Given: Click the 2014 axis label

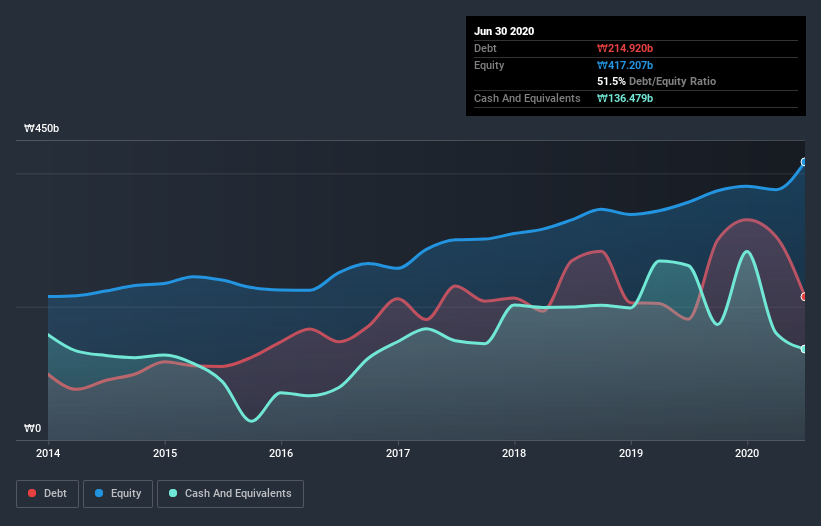Looking at the screenshot, I should [48, 453].
